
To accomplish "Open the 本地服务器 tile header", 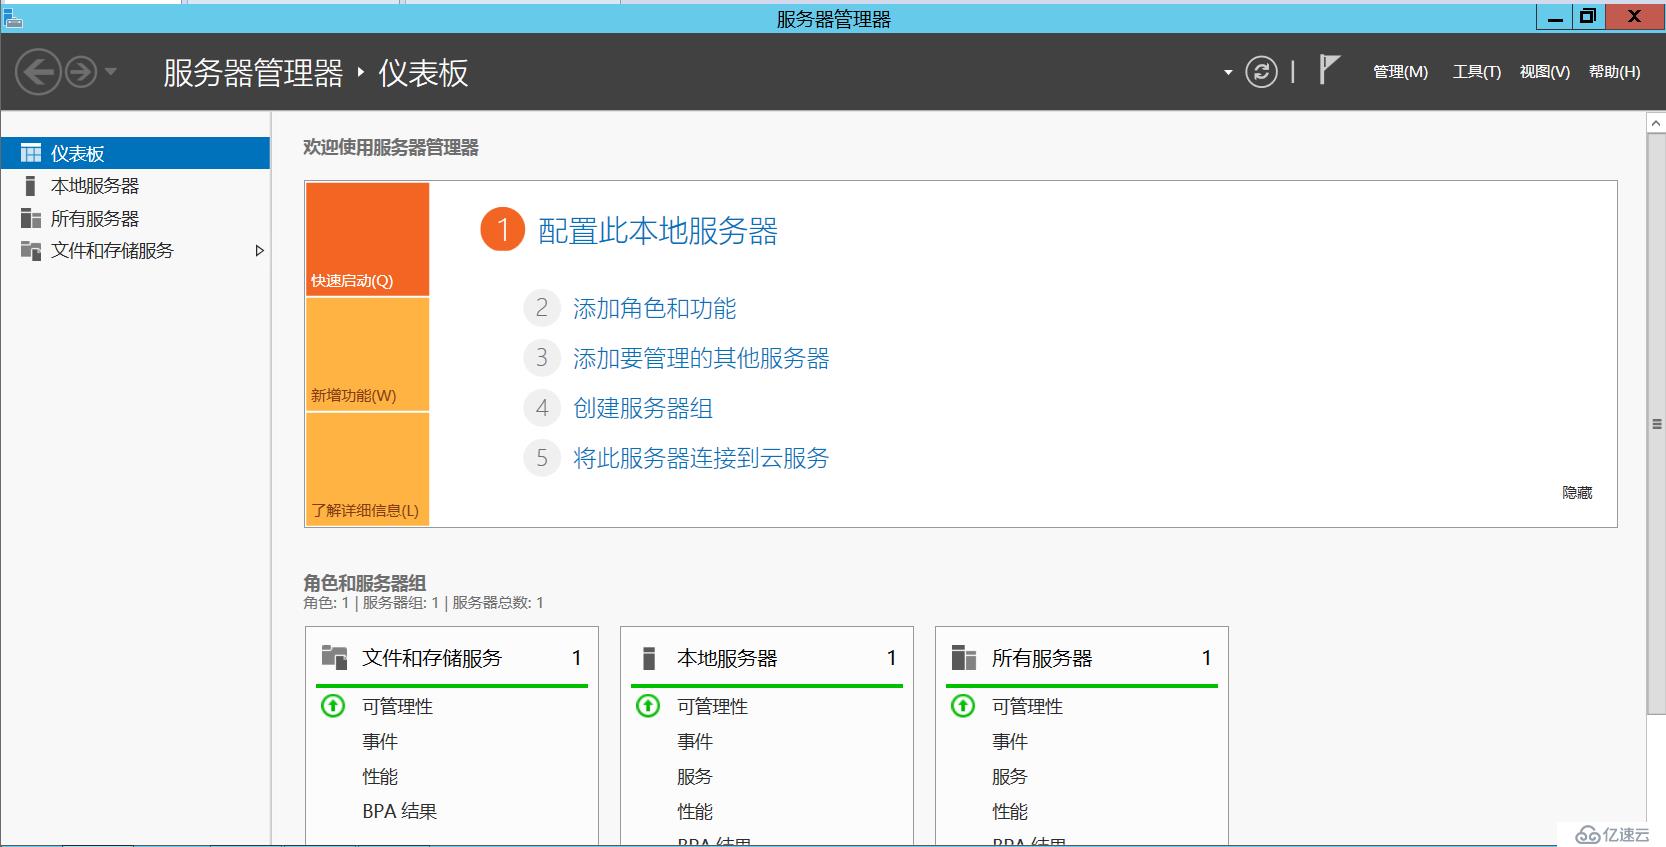I will [767, 658].
